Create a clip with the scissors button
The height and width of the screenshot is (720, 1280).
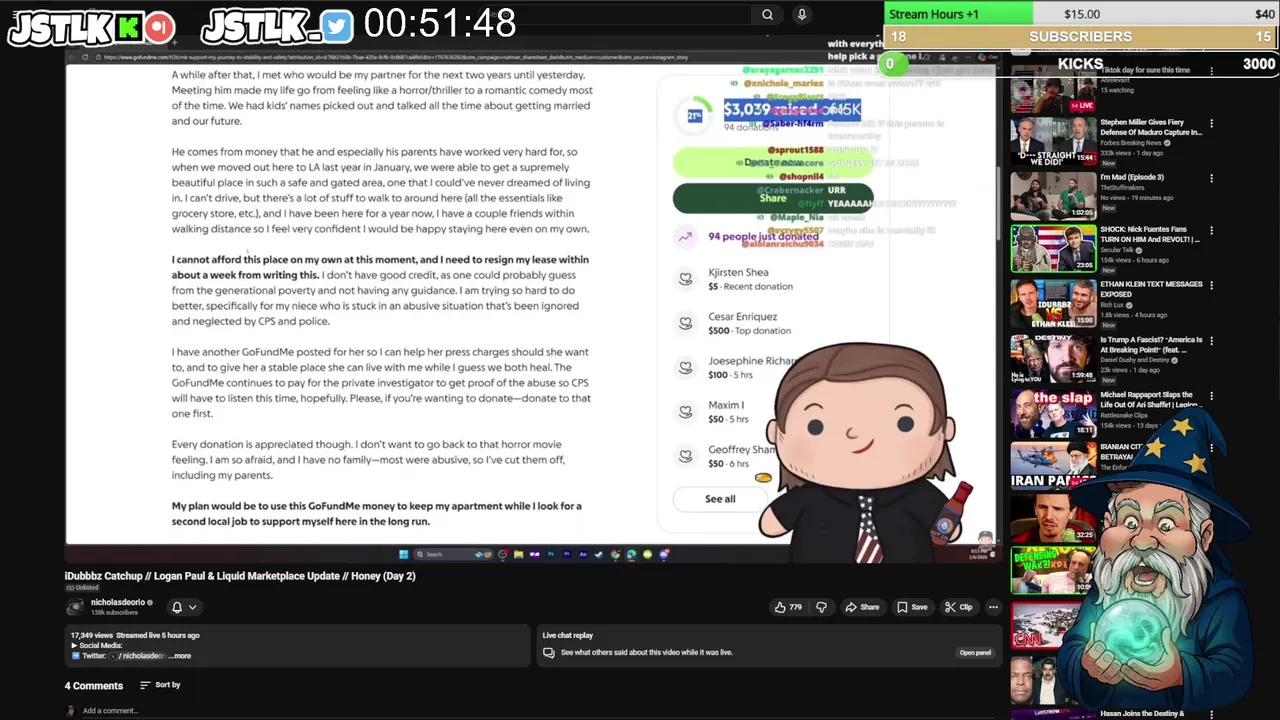click(x=958, y=607)
